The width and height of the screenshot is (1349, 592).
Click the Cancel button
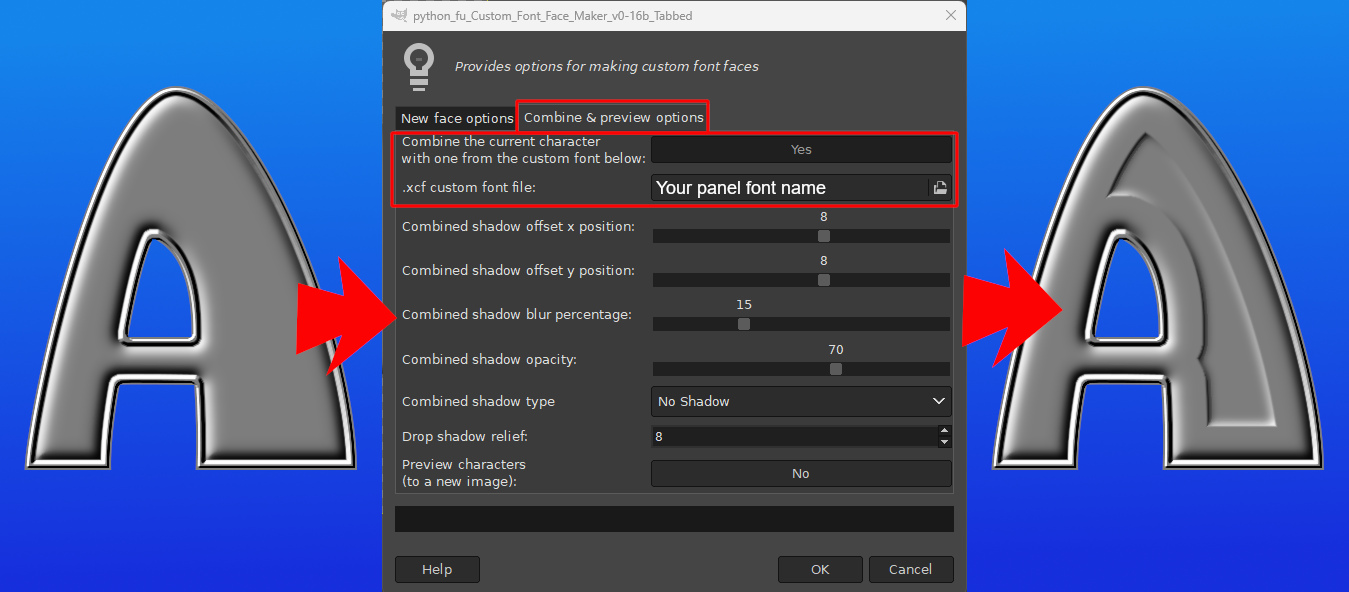point(910,569)
